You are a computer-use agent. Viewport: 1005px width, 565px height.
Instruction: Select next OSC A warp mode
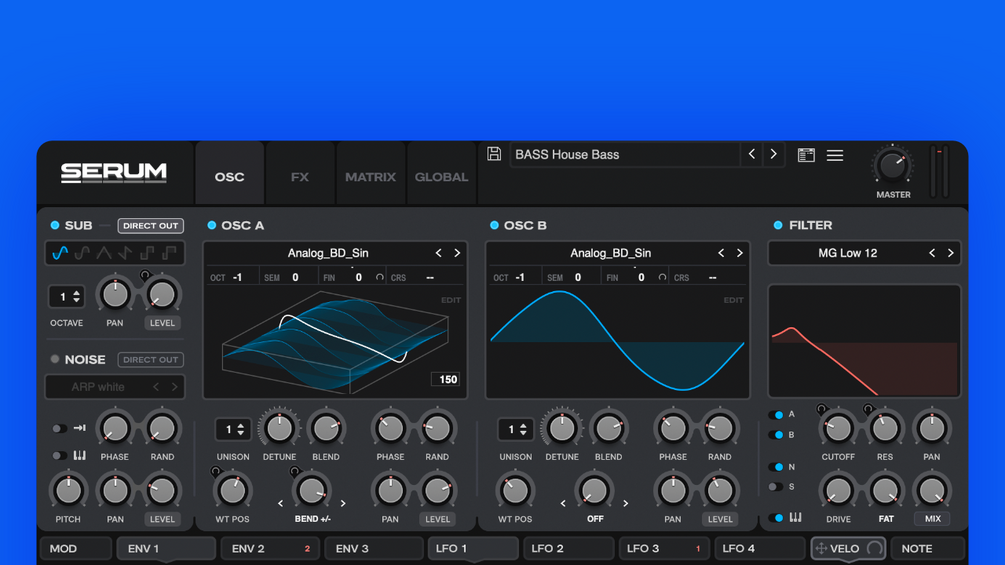tap(343, 504)
